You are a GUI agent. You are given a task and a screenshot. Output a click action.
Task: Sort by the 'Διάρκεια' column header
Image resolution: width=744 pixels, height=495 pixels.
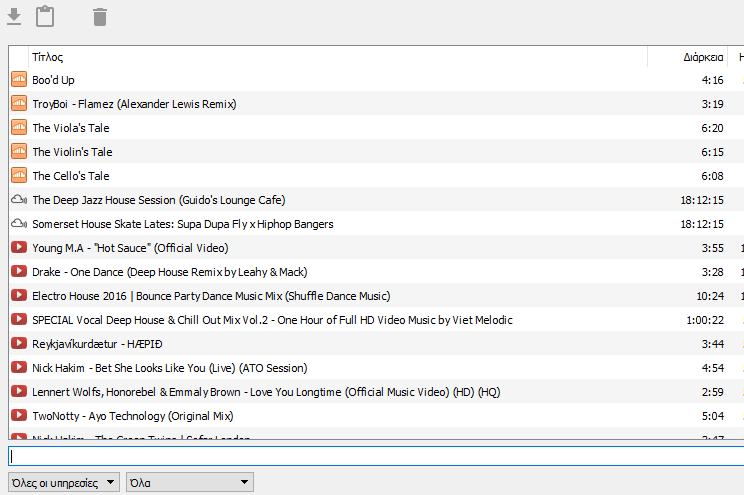pyautogui.click(x=703, y=57)
